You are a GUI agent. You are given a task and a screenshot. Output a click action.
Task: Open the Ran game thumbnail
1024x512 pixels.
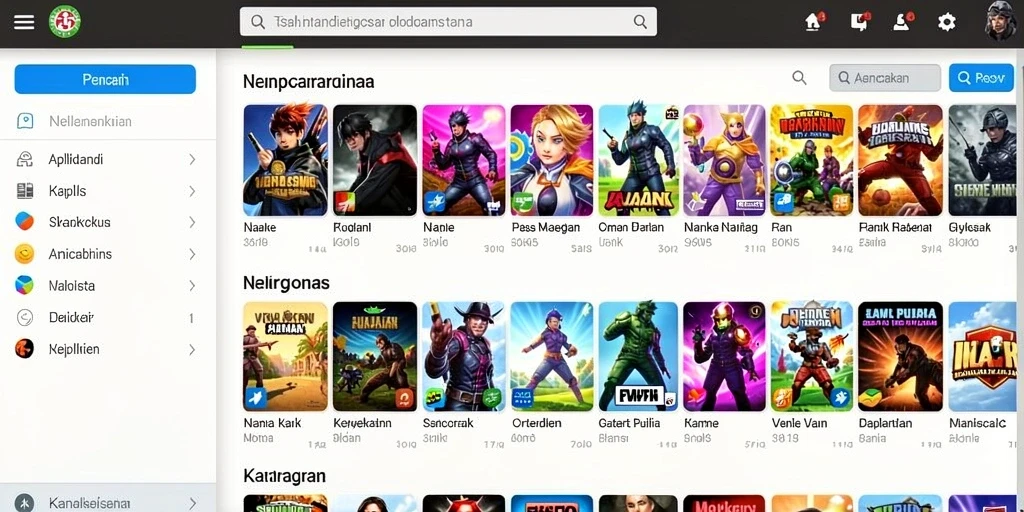click(x=812, y=160)
